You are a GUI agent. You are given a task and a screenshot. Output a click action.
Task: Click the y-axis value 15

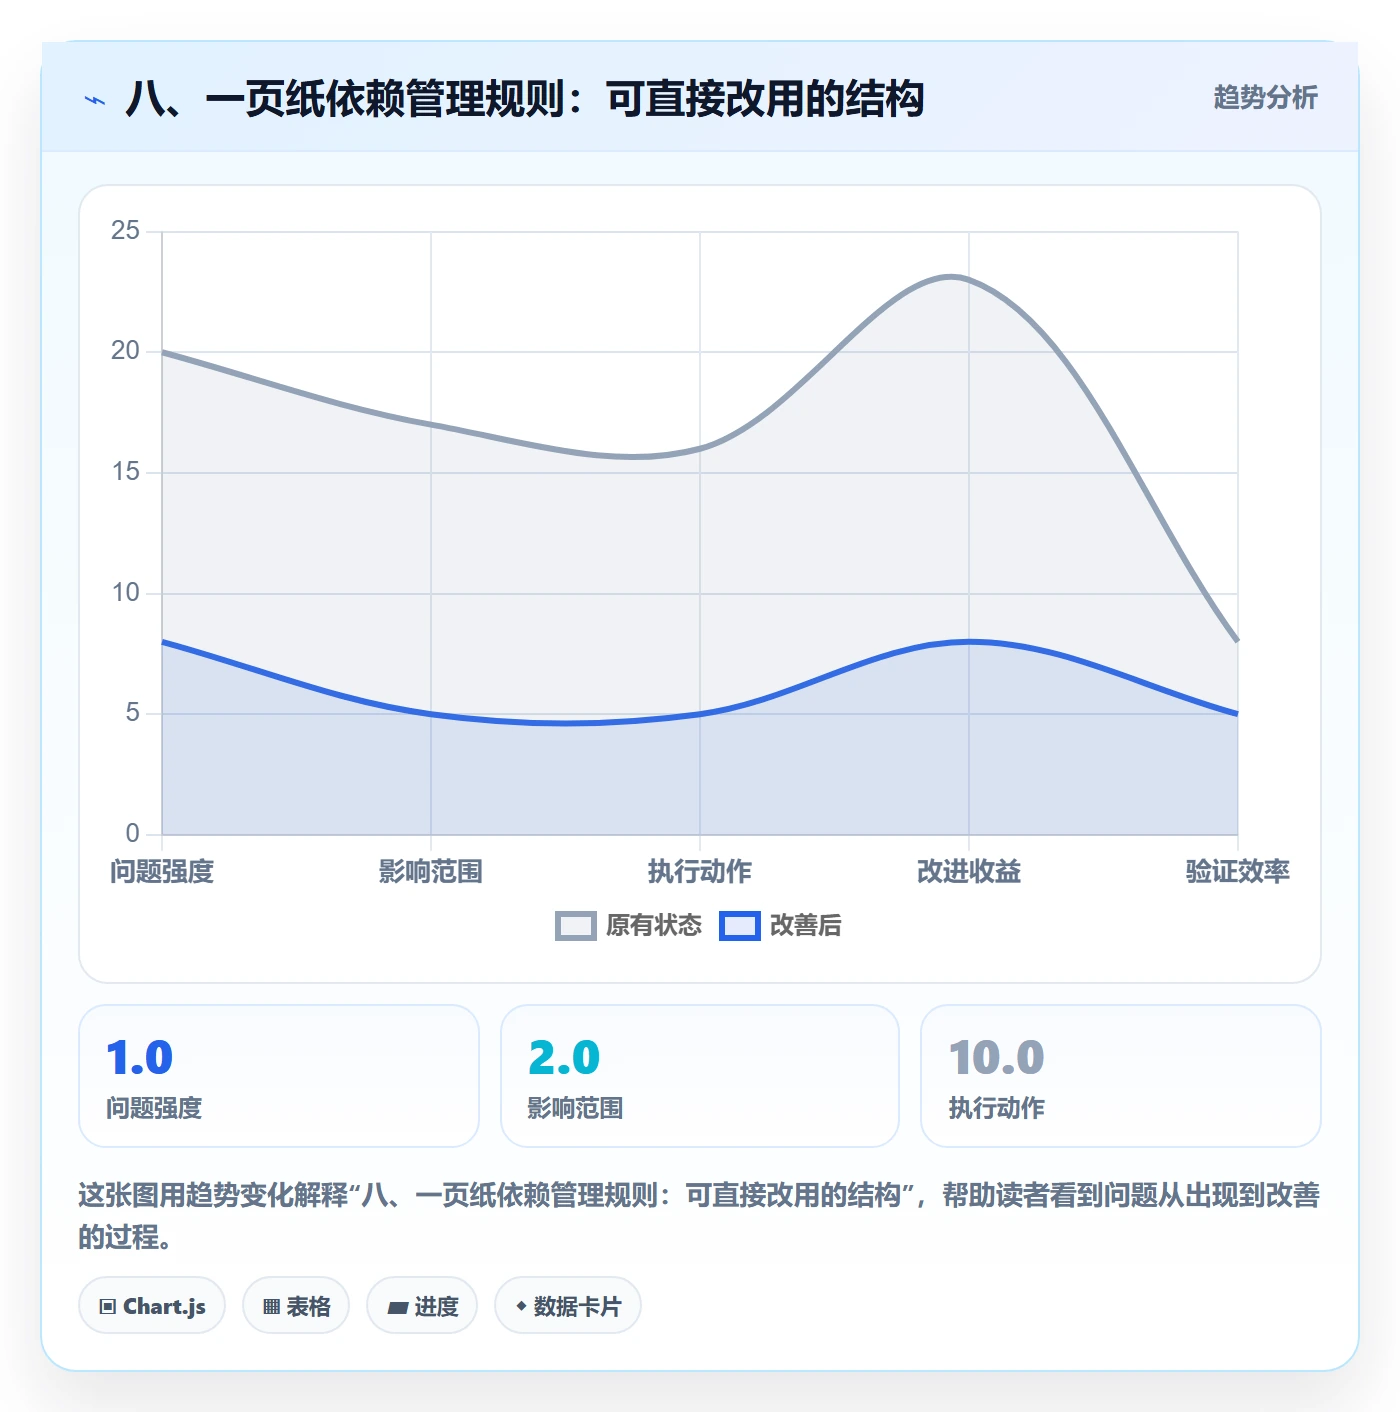[126, 472]
